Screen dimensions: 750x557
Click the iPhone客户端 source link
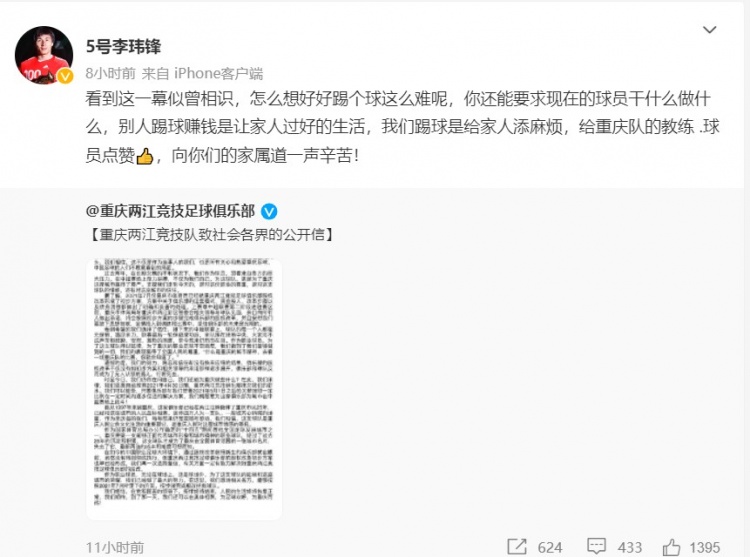pyautogui.click(x=219, y=73)
